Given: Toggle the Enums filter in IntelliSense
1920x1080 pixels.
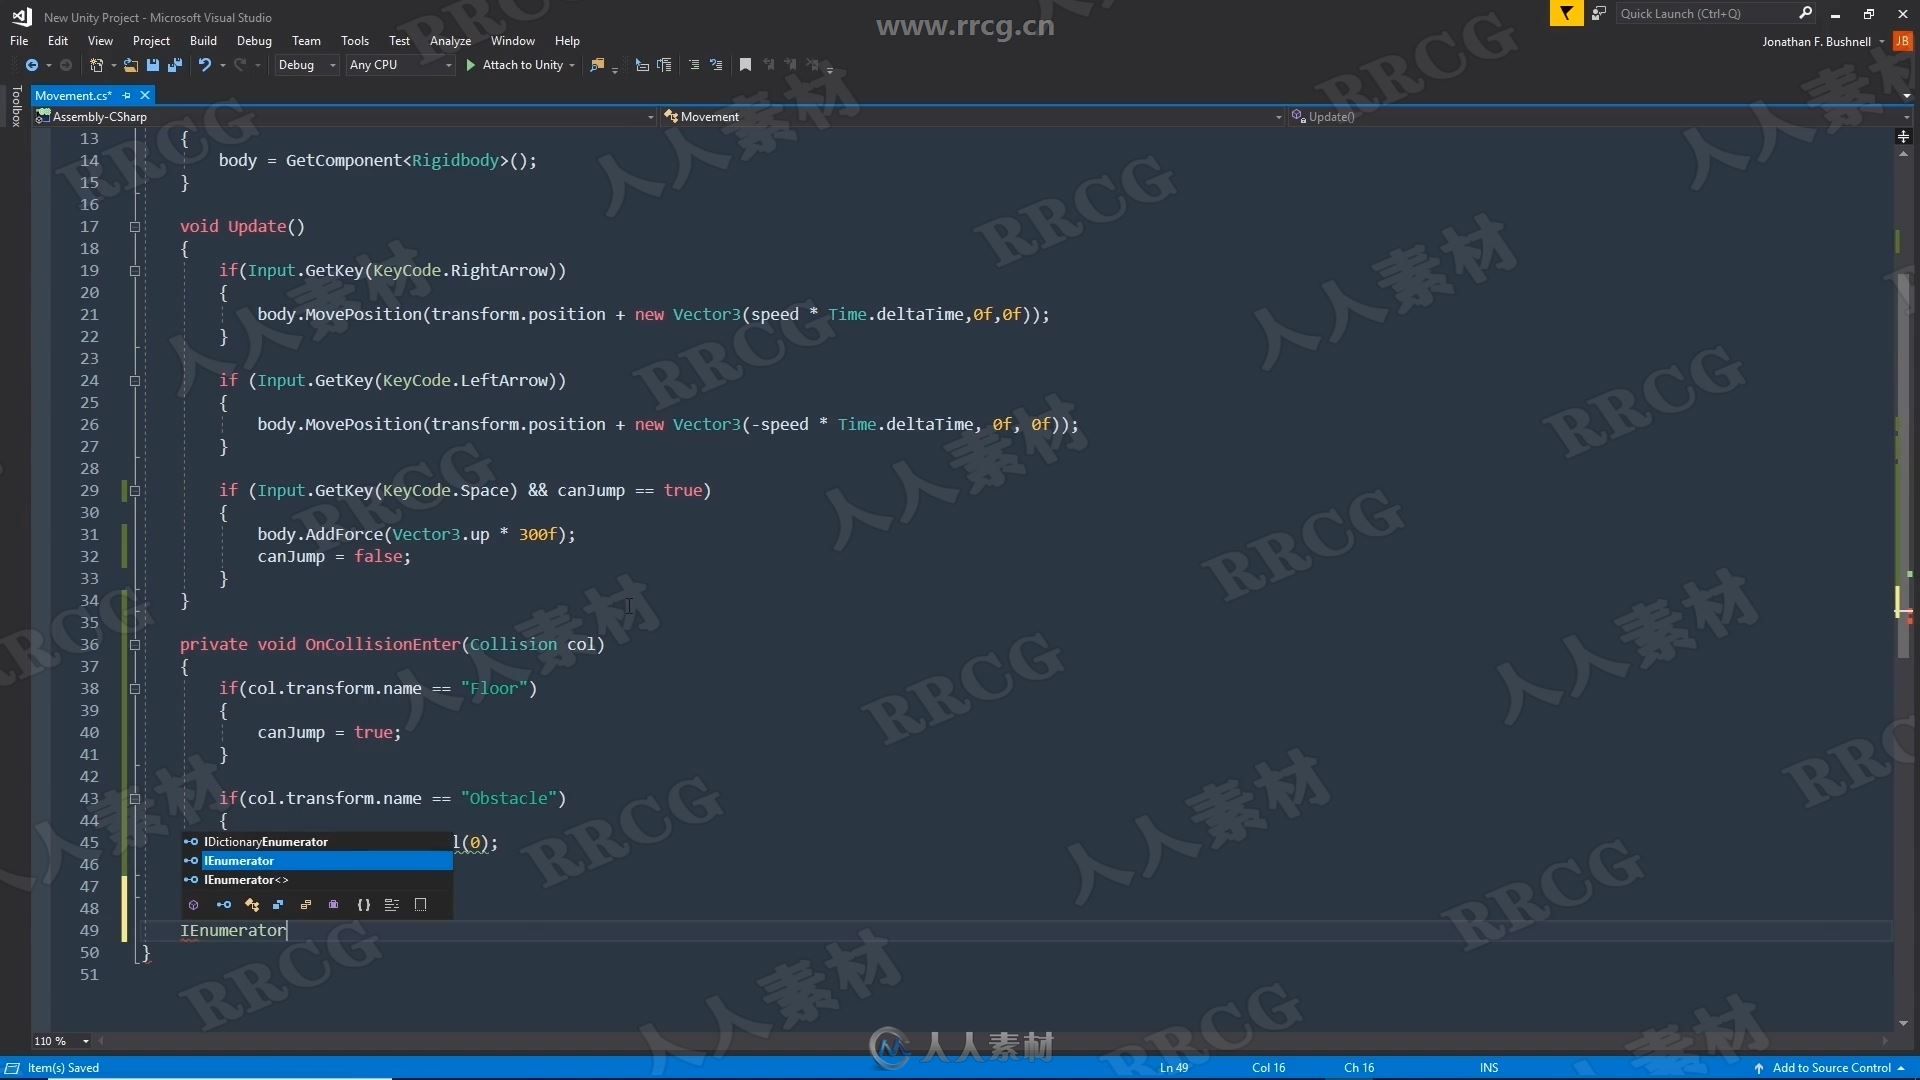Looking at the screenshot, I should coord(306,905).
